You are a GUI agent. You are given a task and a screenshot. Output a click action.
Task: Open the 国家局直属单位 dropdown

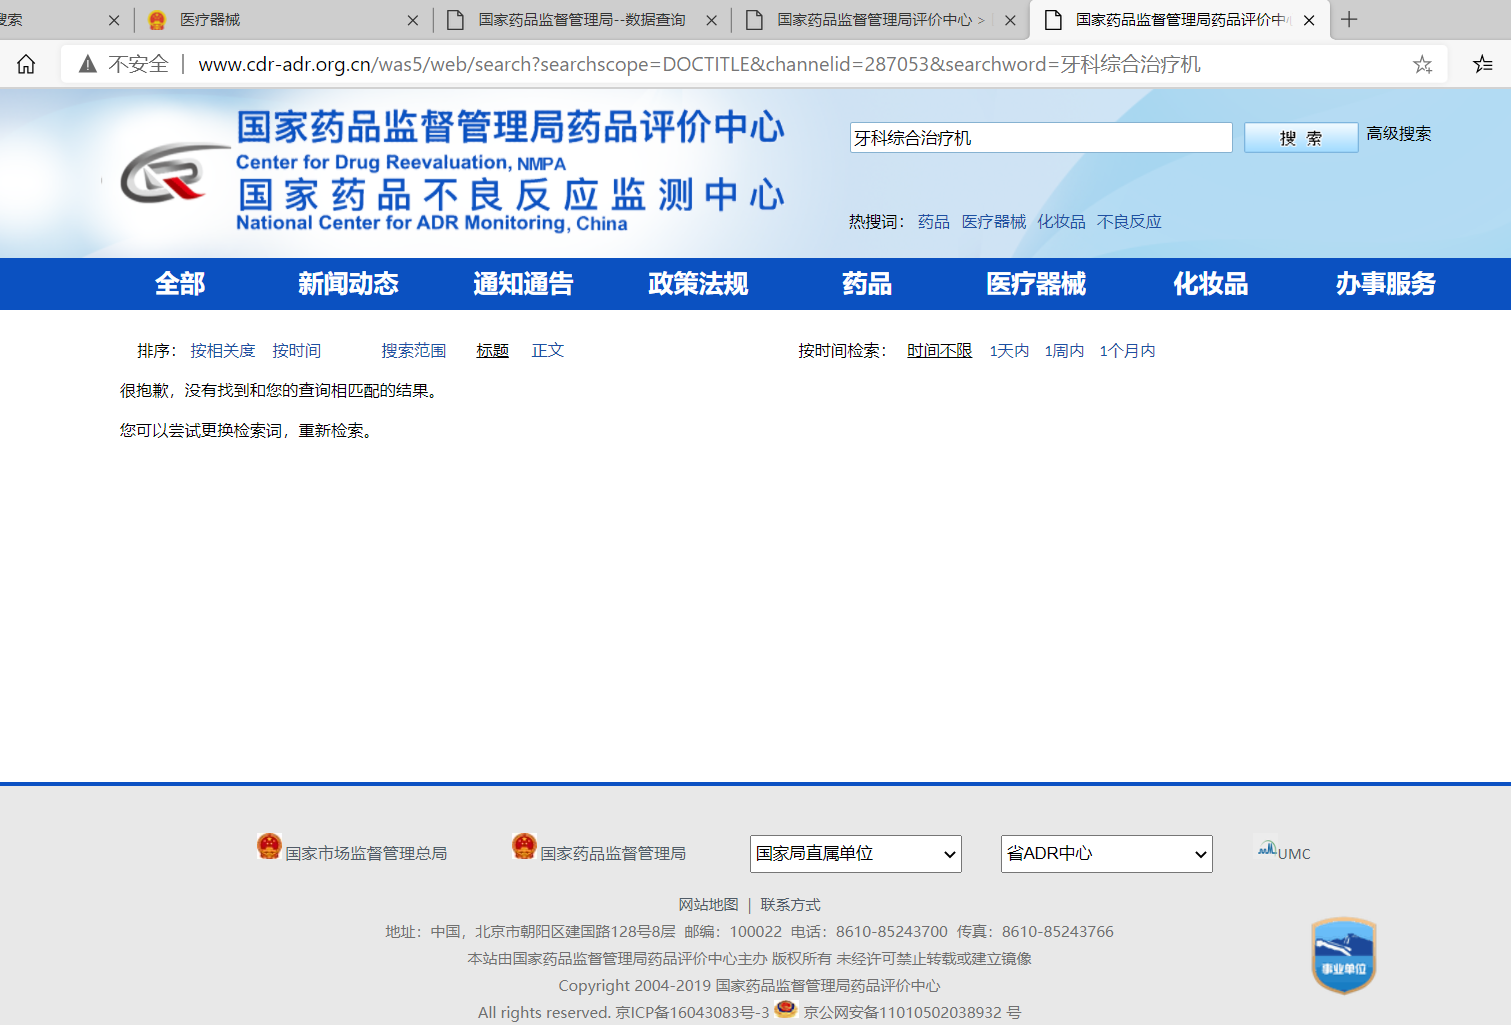coord(856,854)
